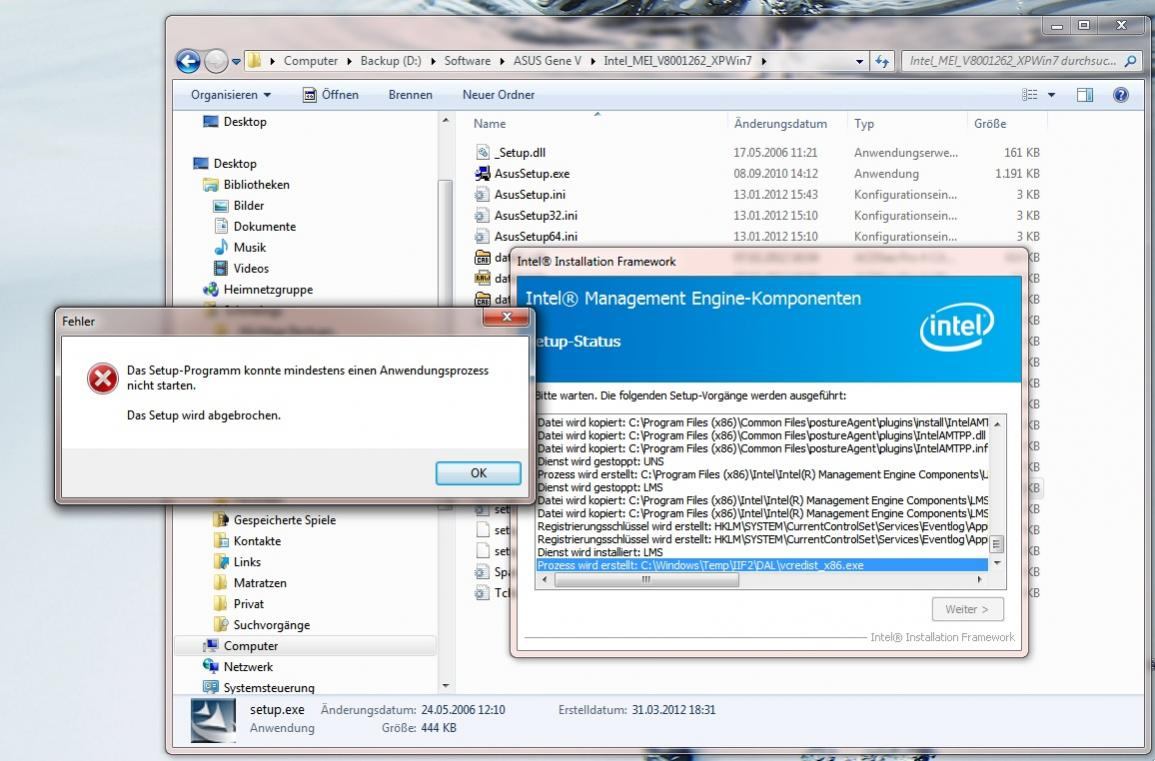Viewport: 1155px width, 761px height.
Task: Click OK in the Fehler dialog
Action: pyautogui.click(x=478, y=473)
